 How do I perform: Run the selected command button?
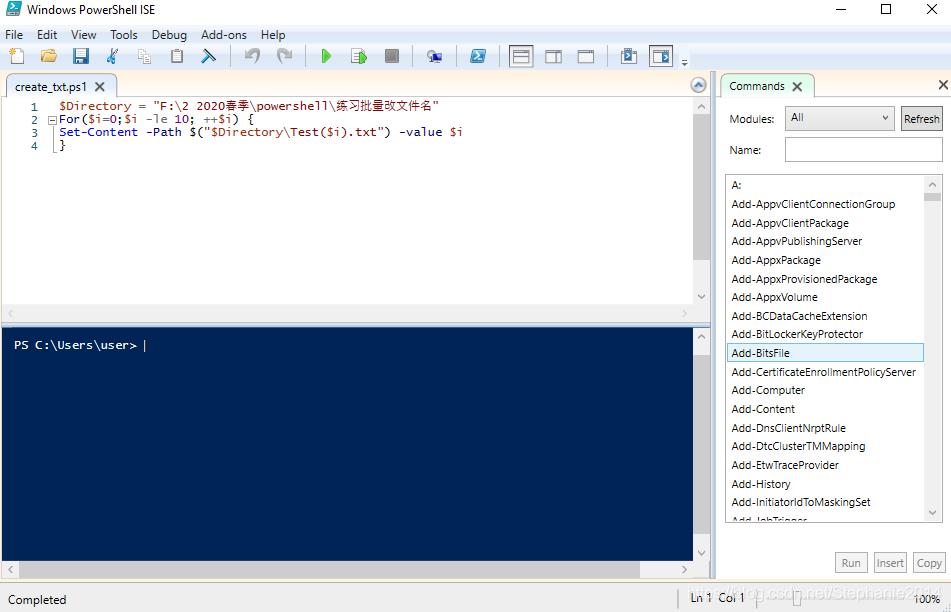point(851,563)
